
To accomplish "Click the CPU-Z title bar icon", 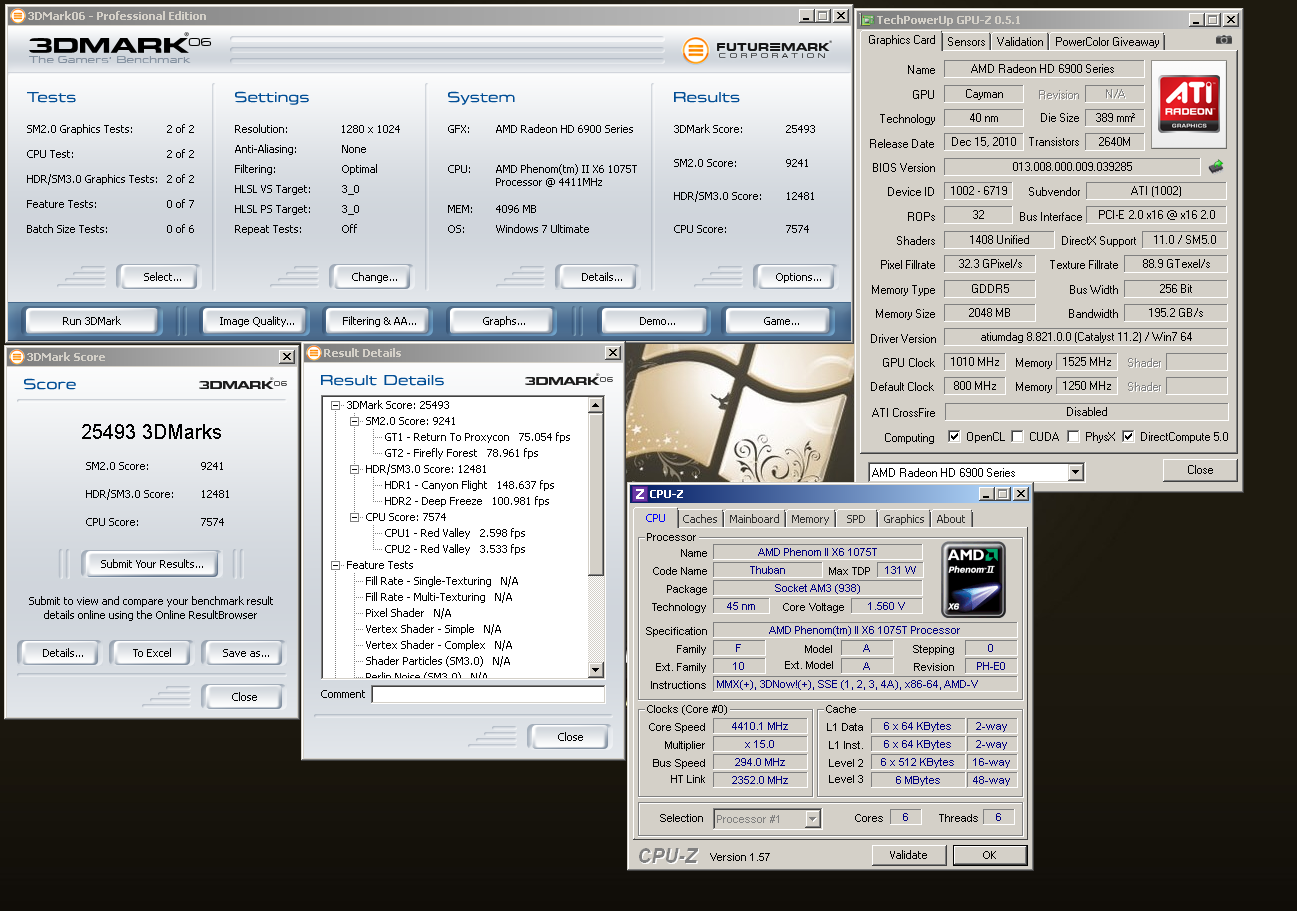I will pyautogui.click(x=638, y=494).
